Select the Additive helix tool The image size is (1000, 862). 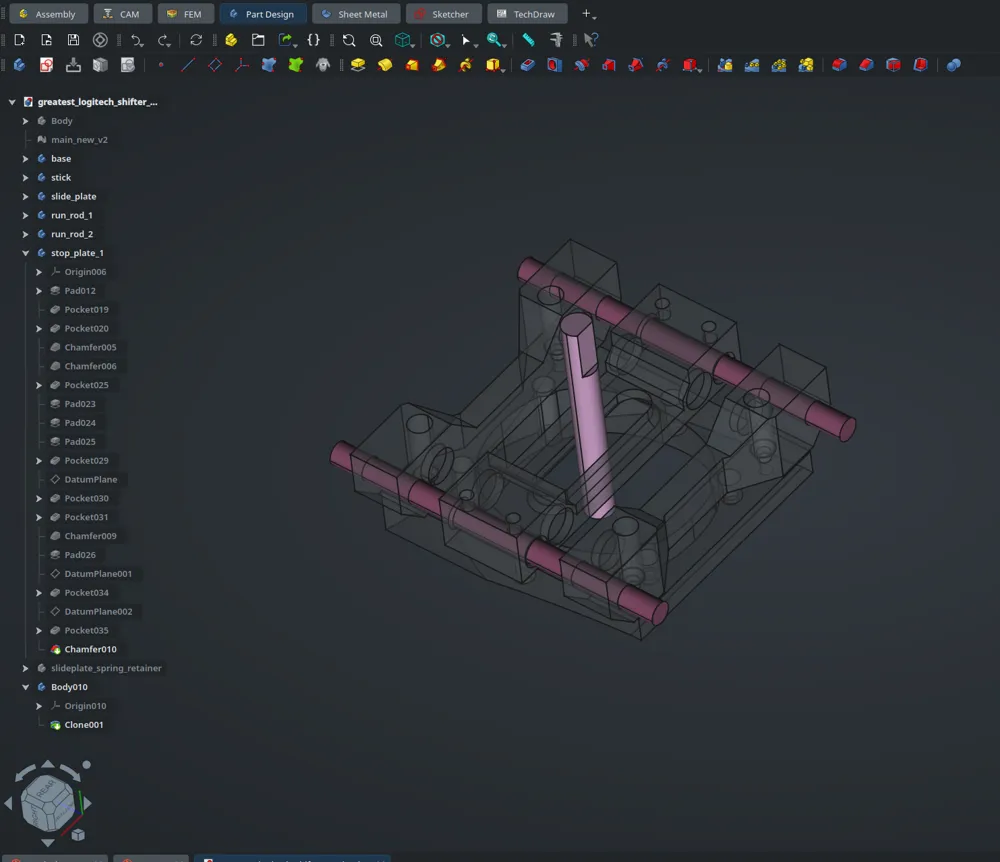[x=466, y=65]
